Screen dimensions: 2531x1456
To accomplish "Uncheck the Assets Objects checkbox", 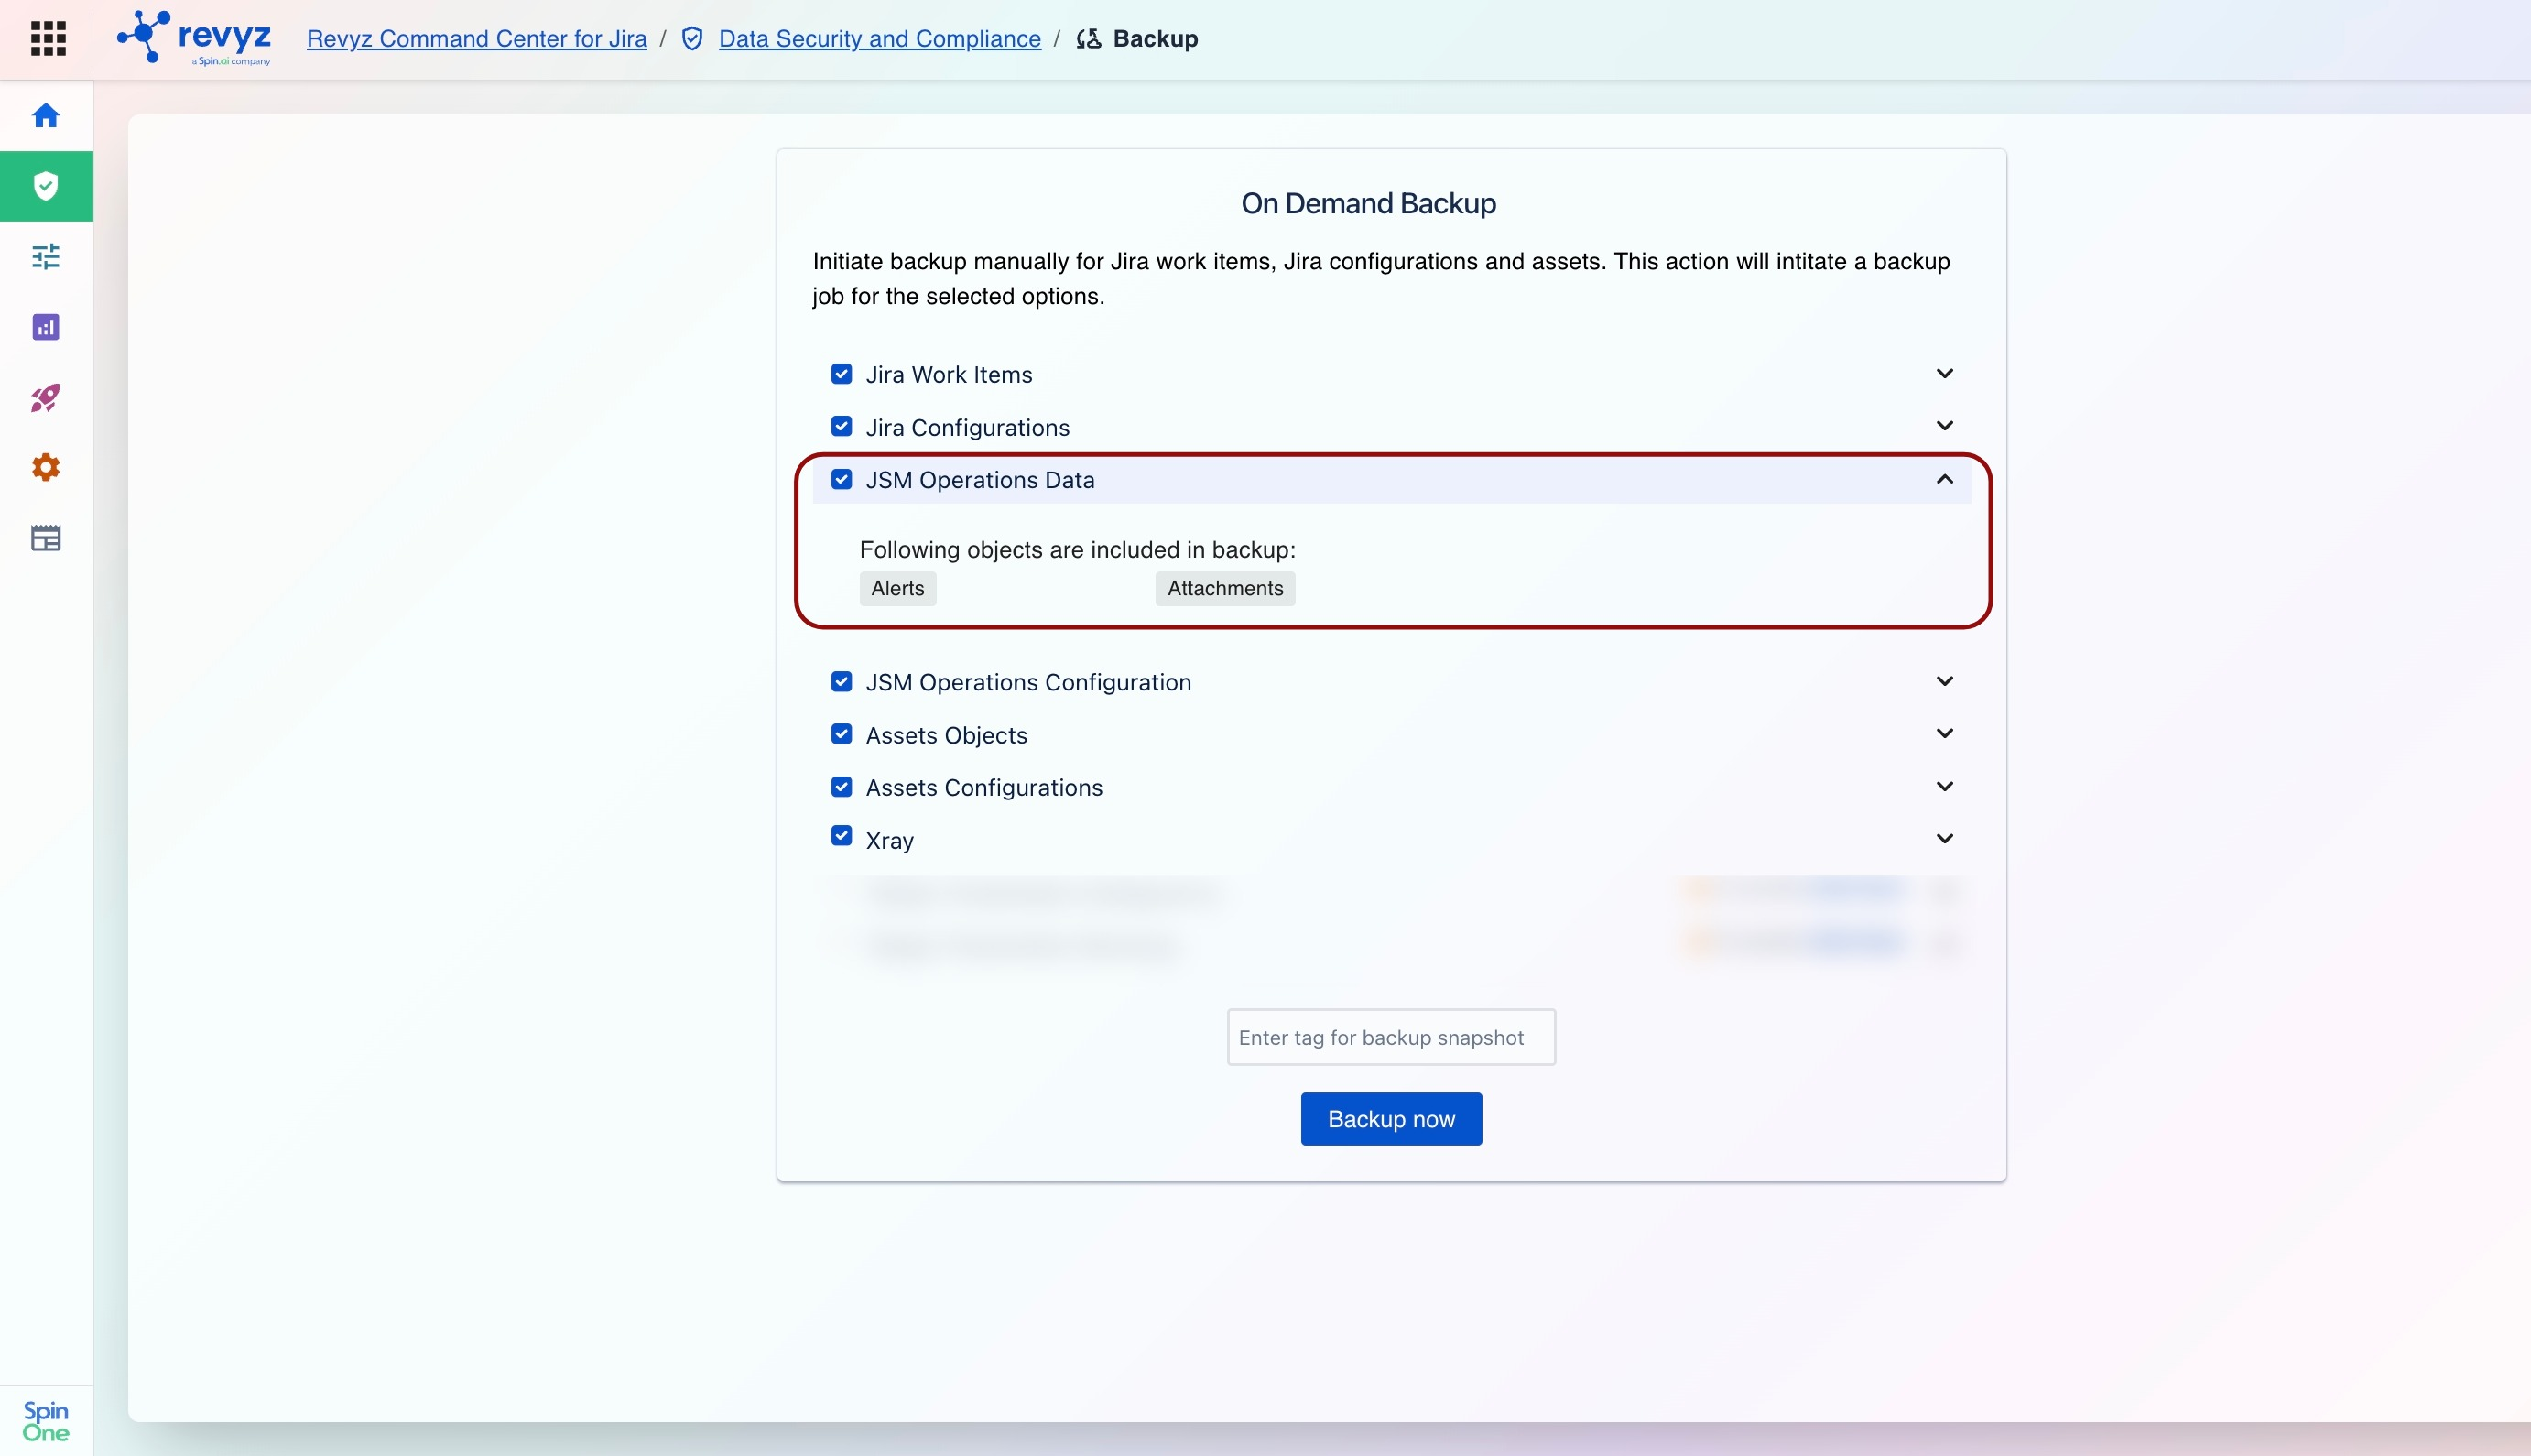I will click(x=842, y=735).
